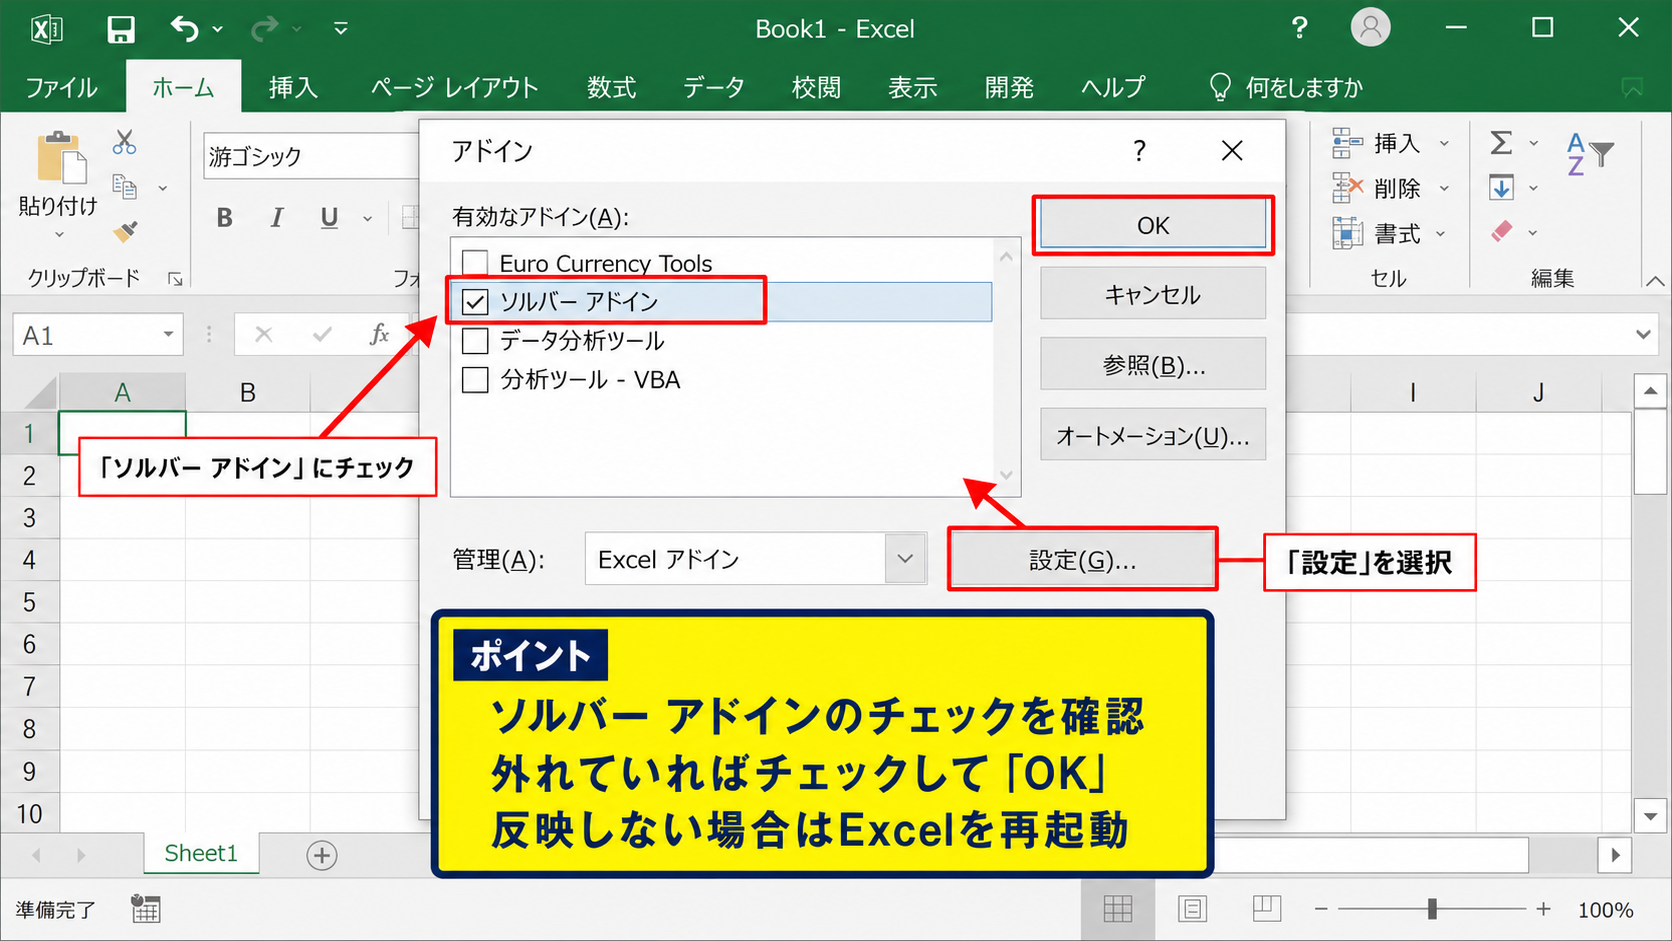Expand the 書式 dropdown arrow
1672x941 pixels.
(x=1441, y=234)
